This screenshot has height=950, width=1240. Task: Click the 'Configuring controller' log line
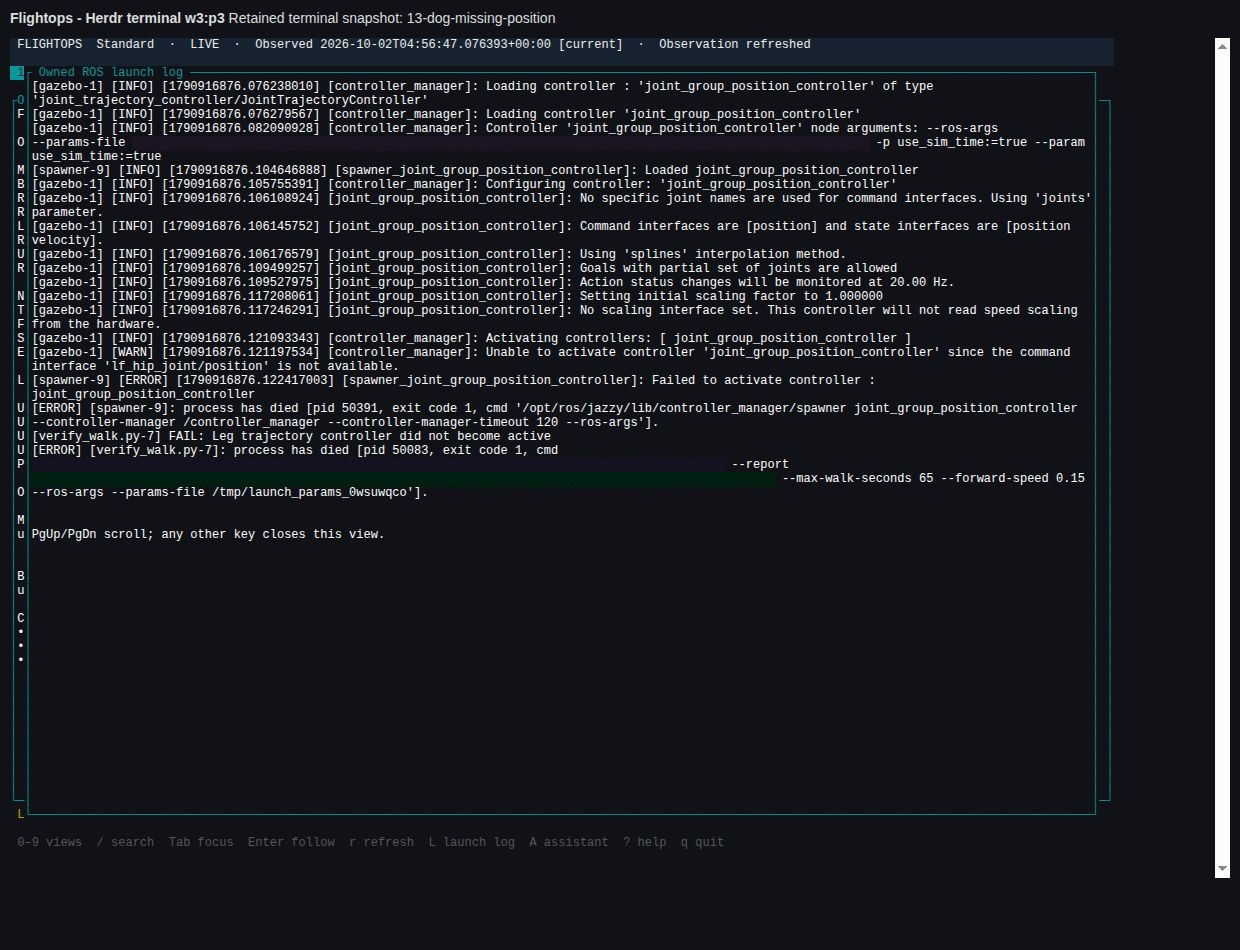(x=464, y=184)
